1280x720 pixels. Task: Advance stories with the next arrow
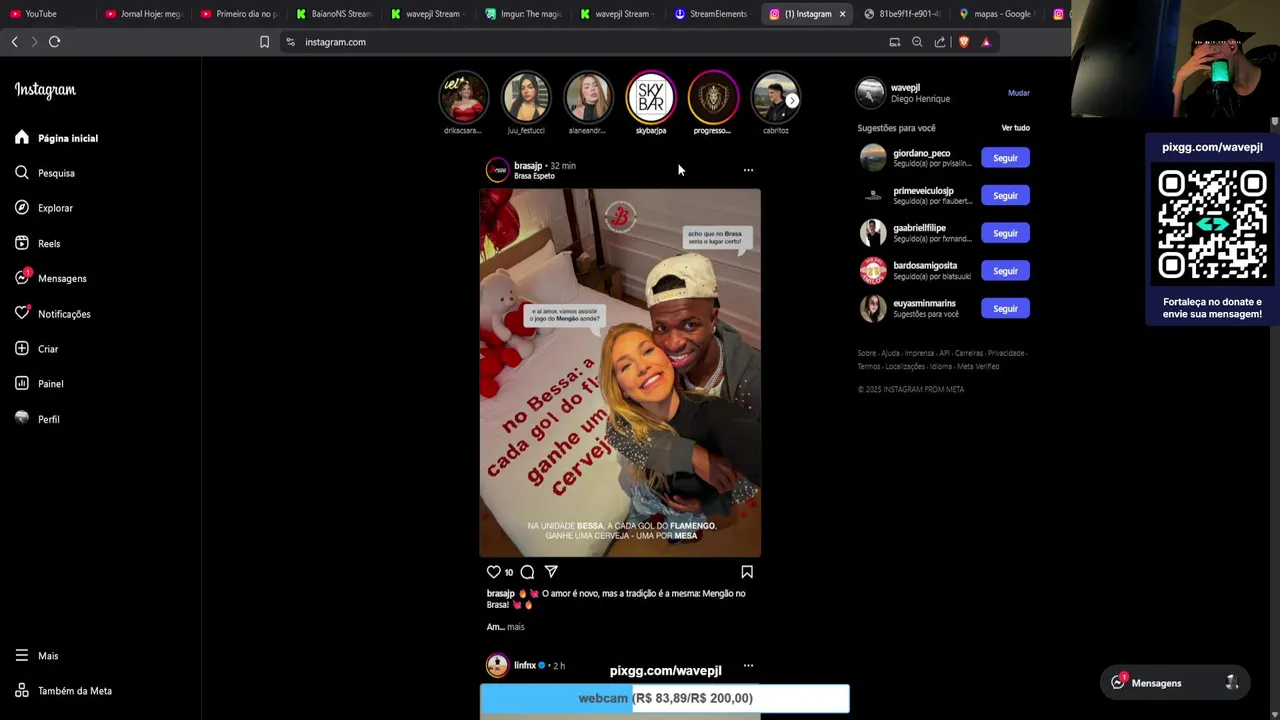(x=792, y=100)
